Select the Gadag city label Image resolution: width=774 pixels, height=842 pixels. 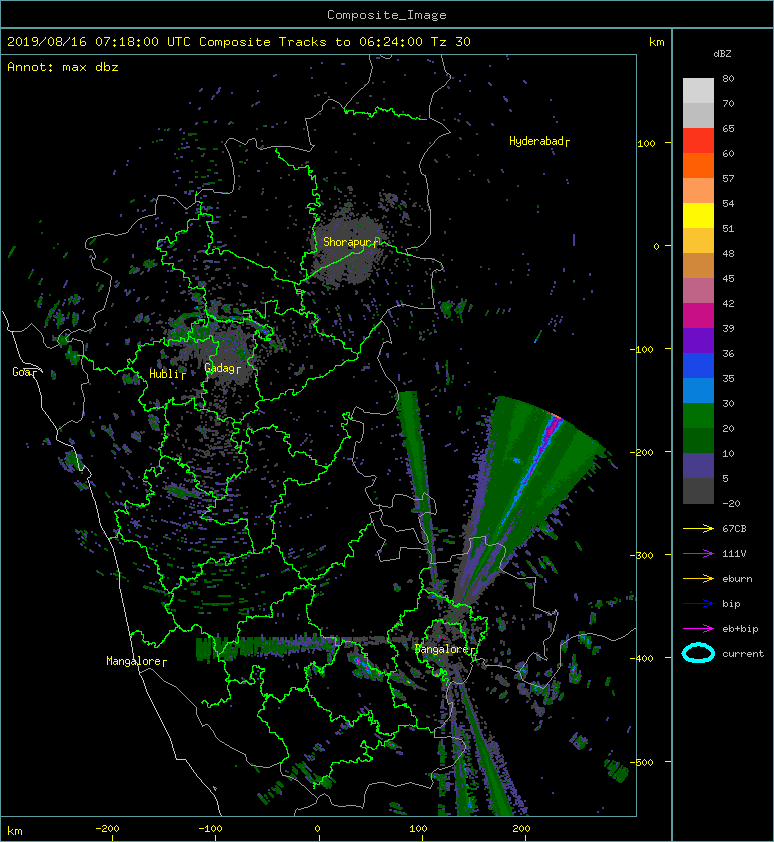220,368
